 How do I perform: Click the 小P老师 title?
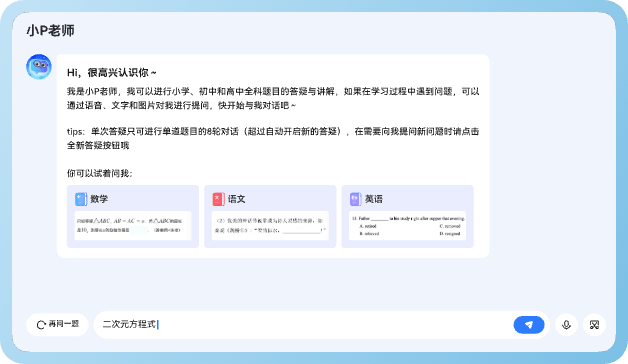(x=50, y=30)
